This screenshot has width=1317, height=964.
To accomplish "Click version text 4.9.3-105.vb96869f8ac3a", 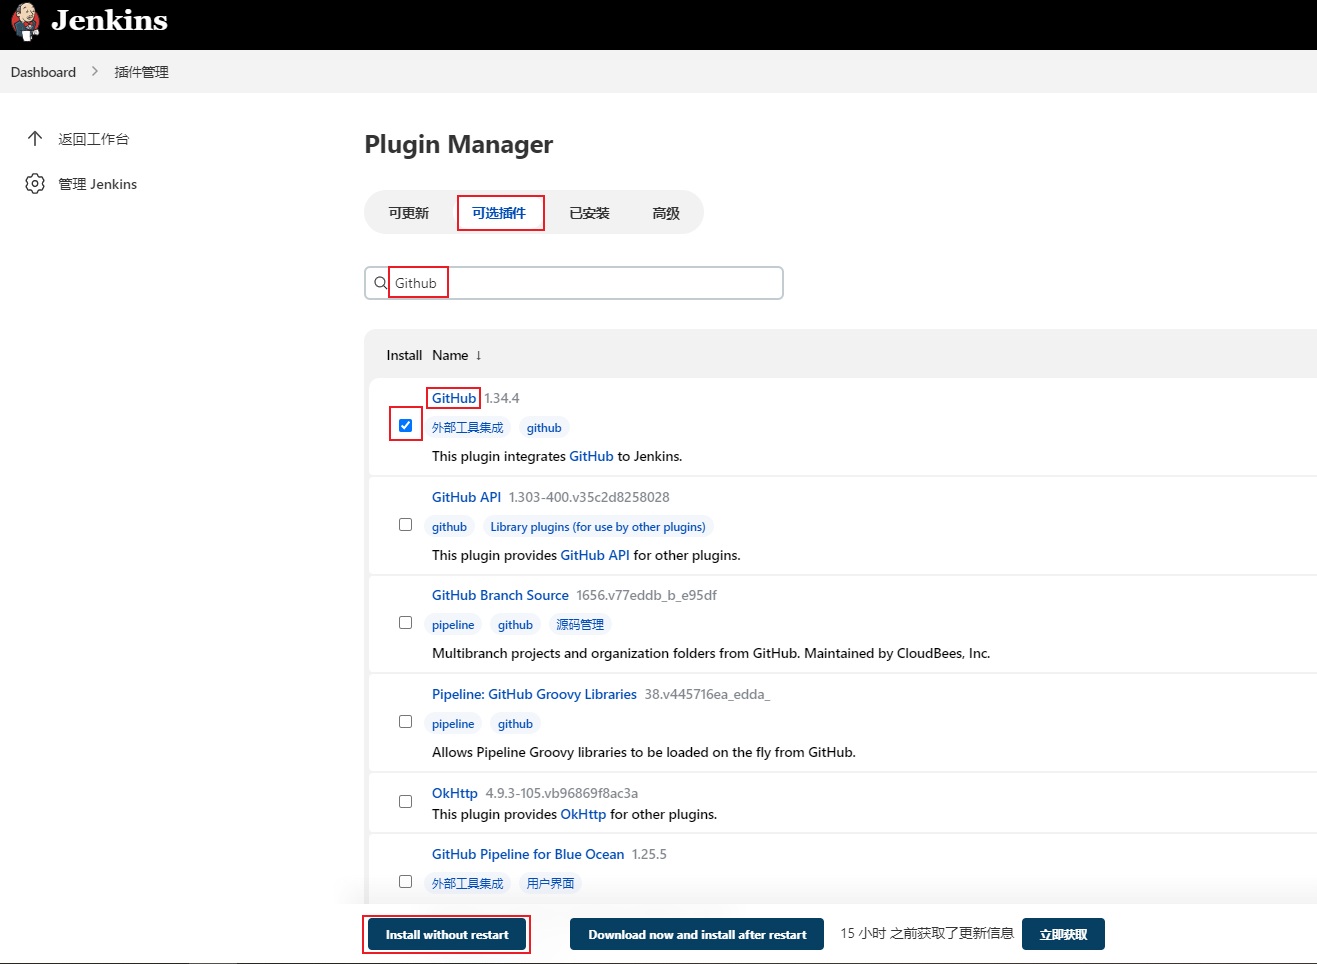I will [562, 793].
